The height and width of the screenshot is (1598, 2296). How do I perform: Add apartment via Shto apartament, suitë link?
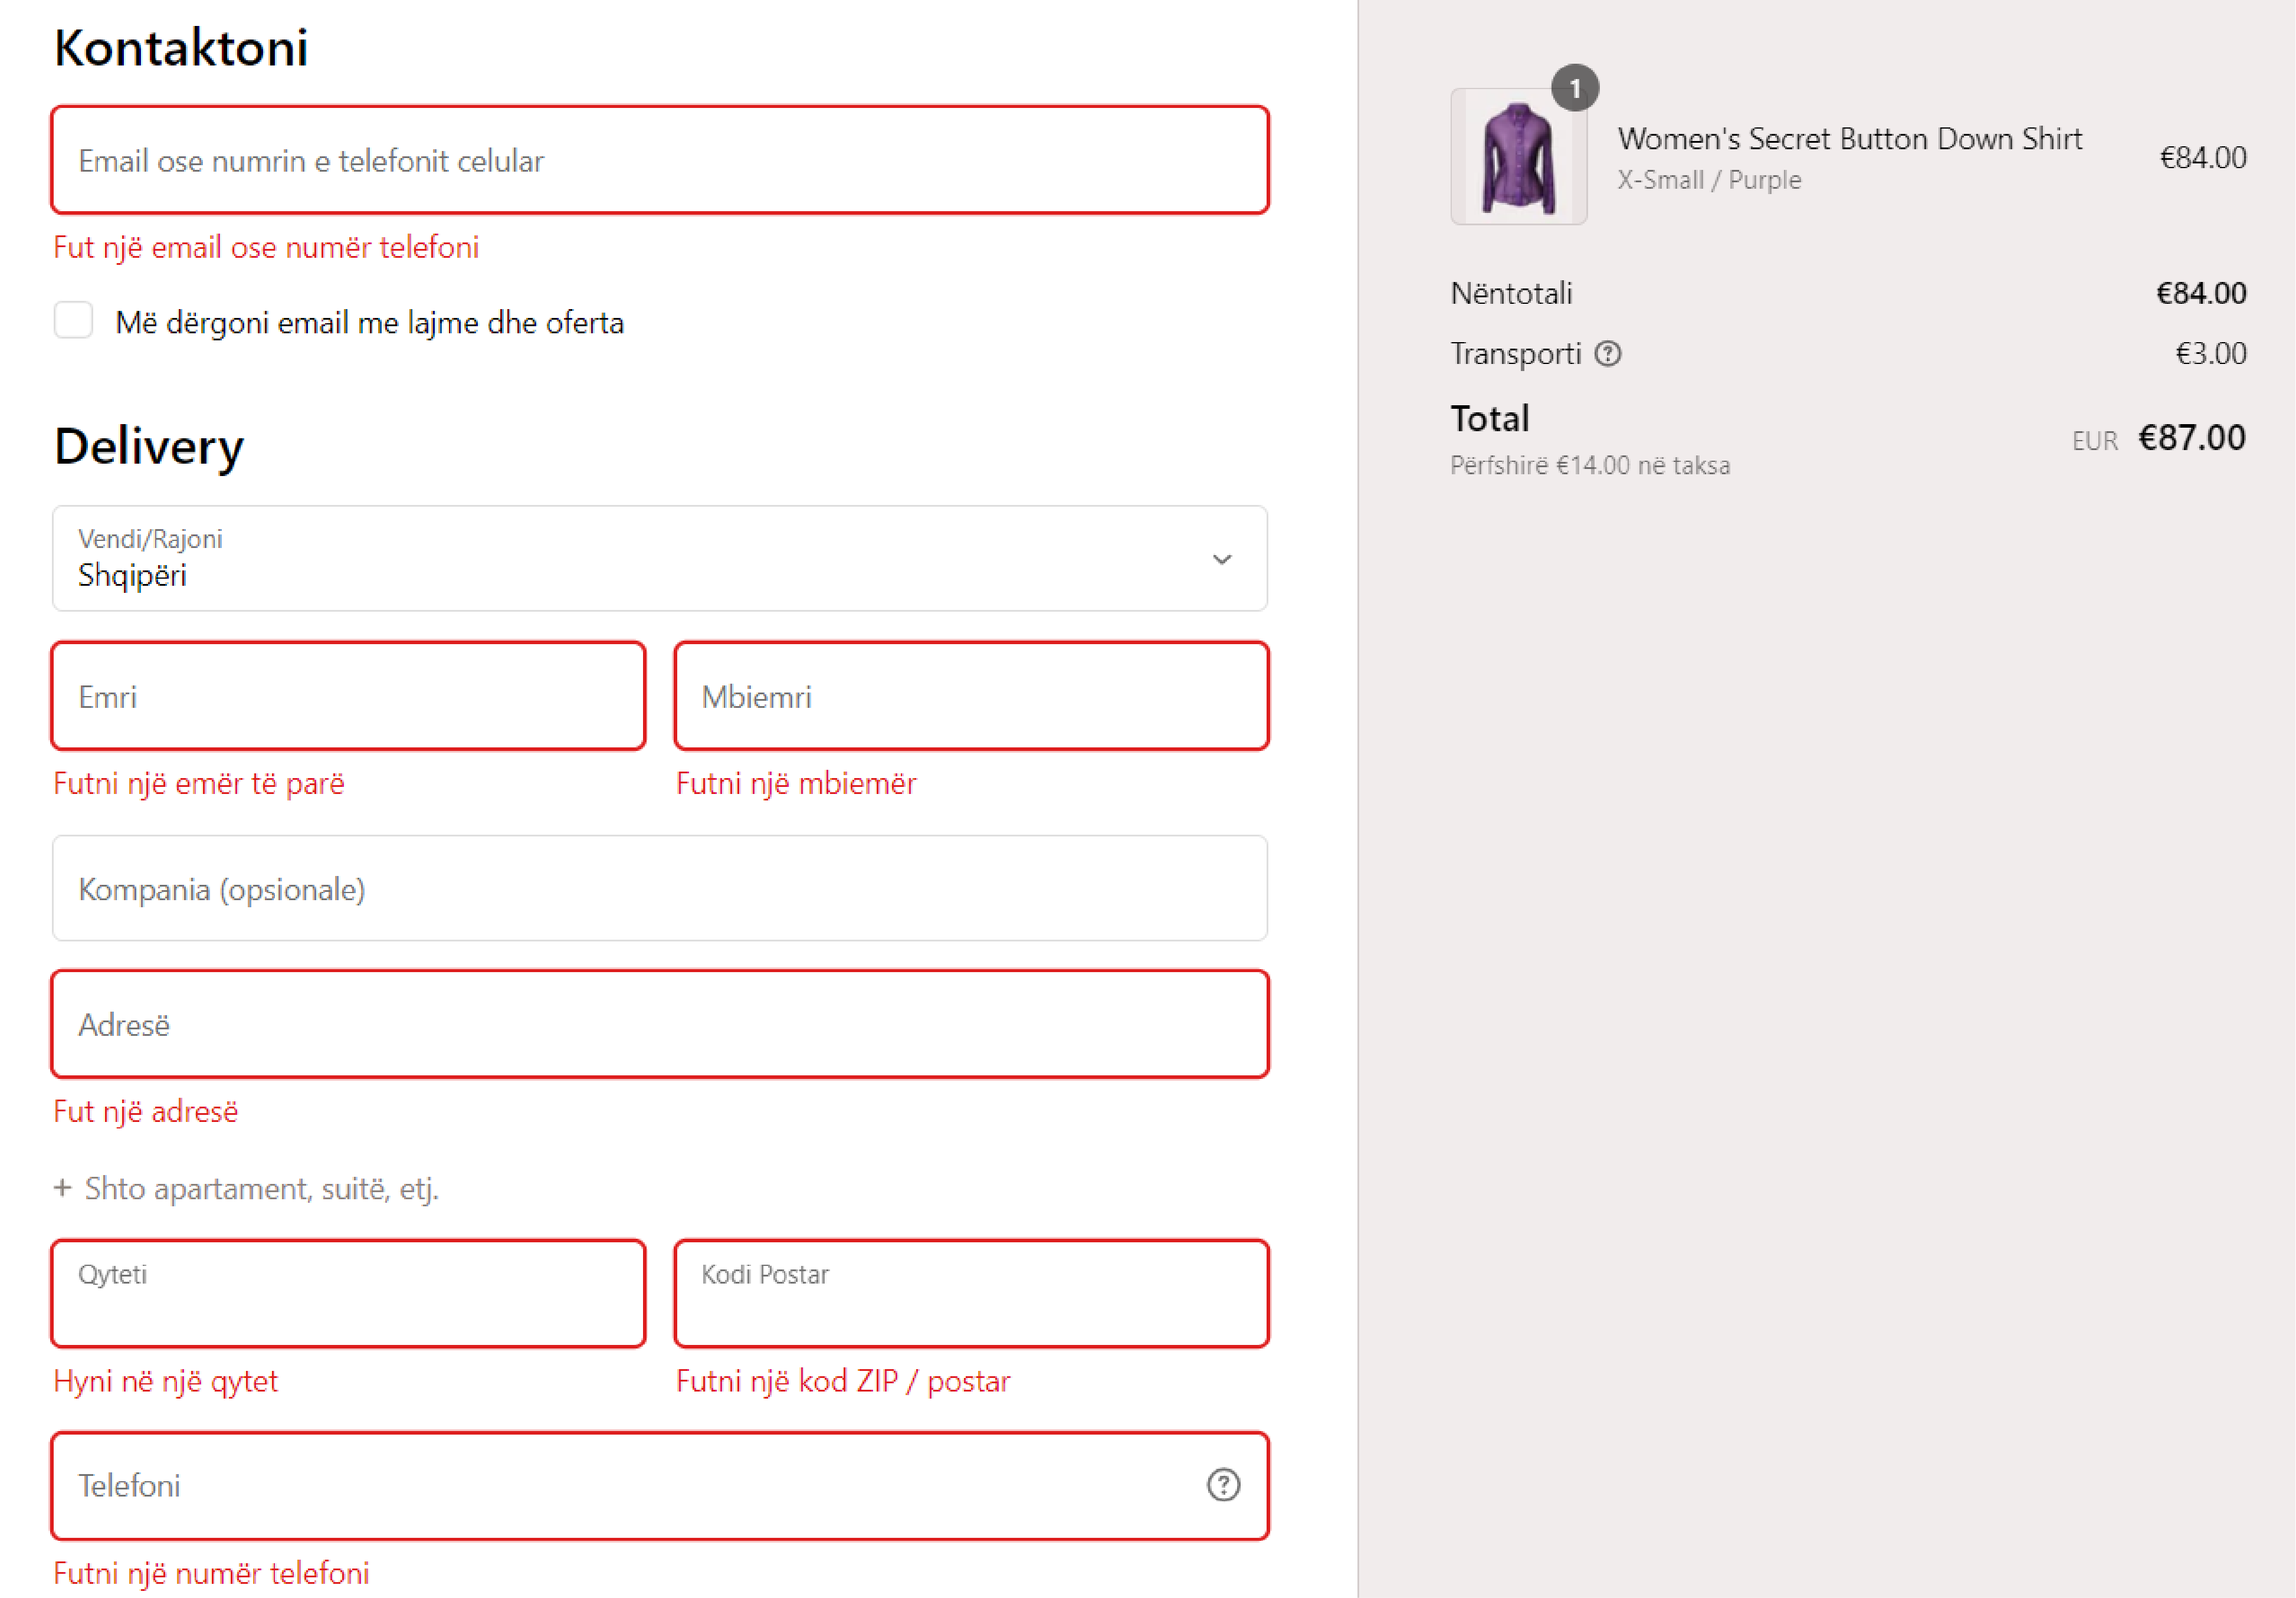[x=262, y=1188]
